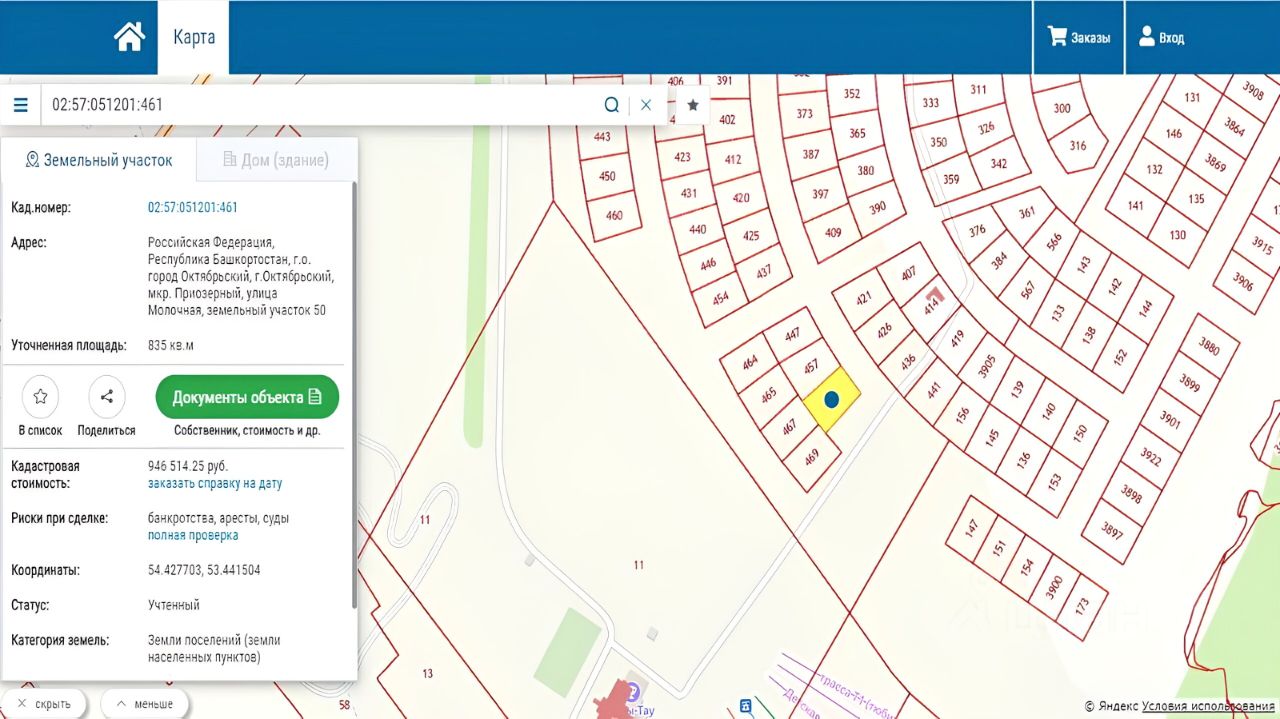Open the cadastral number link 02:57:051201:461
The width and height of the screenshot is (1280, 719).
pyautogui.click(x=193, y=208)
